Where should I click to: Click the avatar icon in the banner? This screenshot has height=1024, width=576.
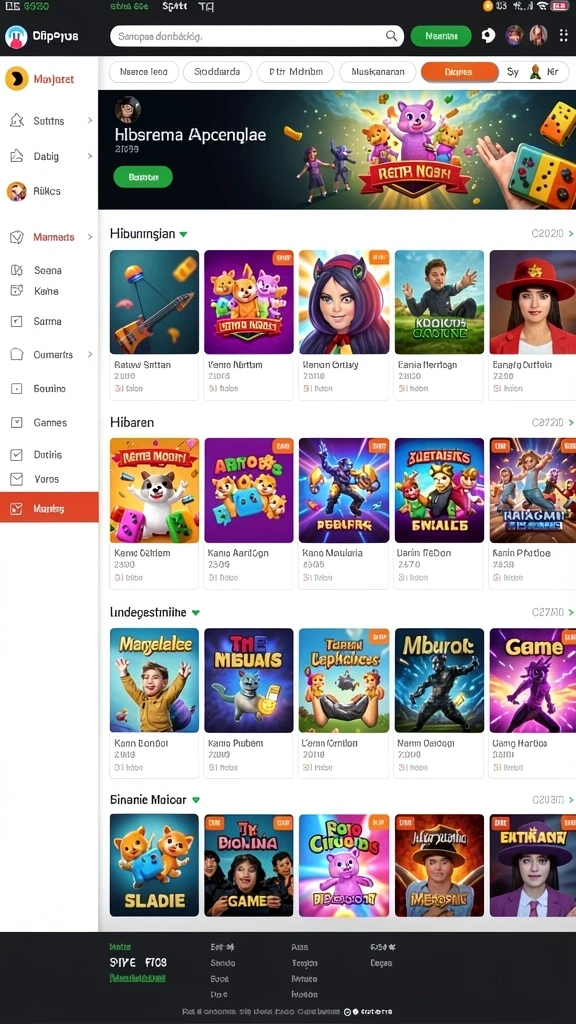coord(128,110)
